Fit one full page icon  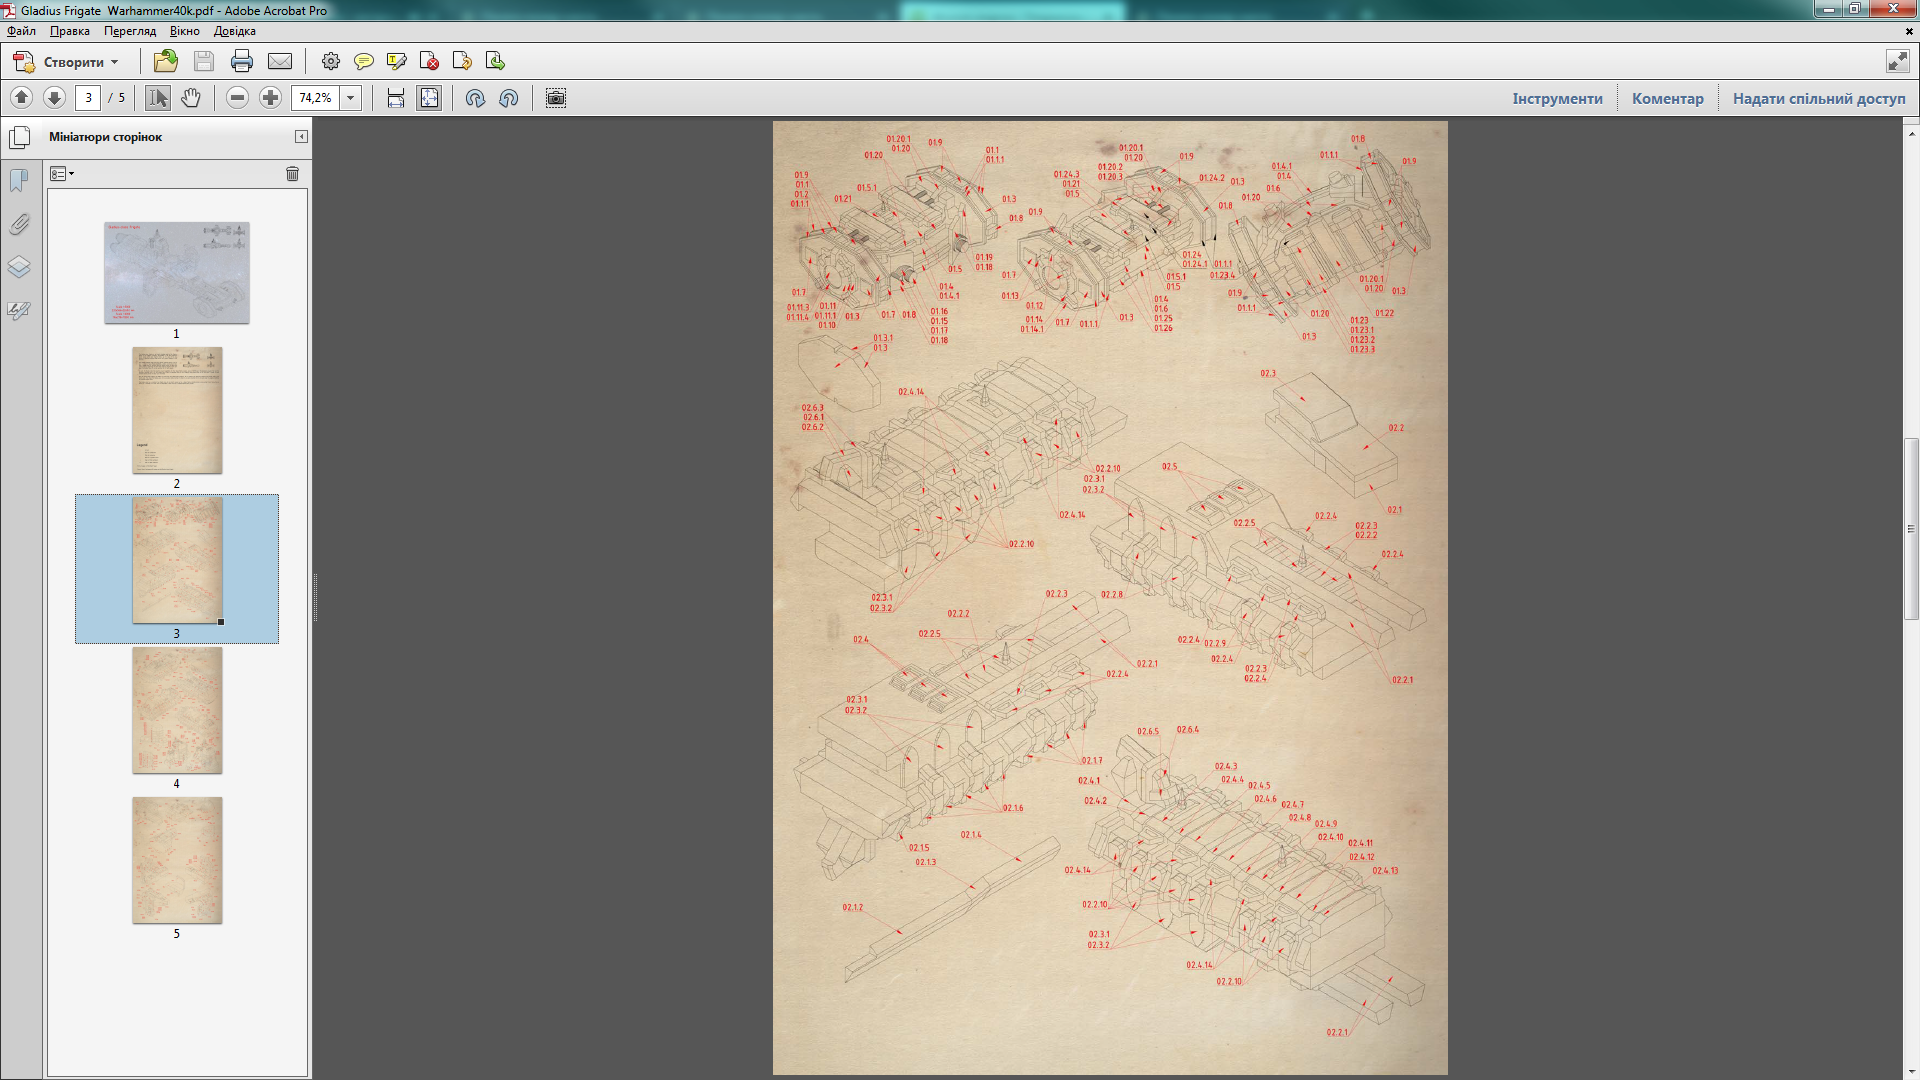coord(429,97)
